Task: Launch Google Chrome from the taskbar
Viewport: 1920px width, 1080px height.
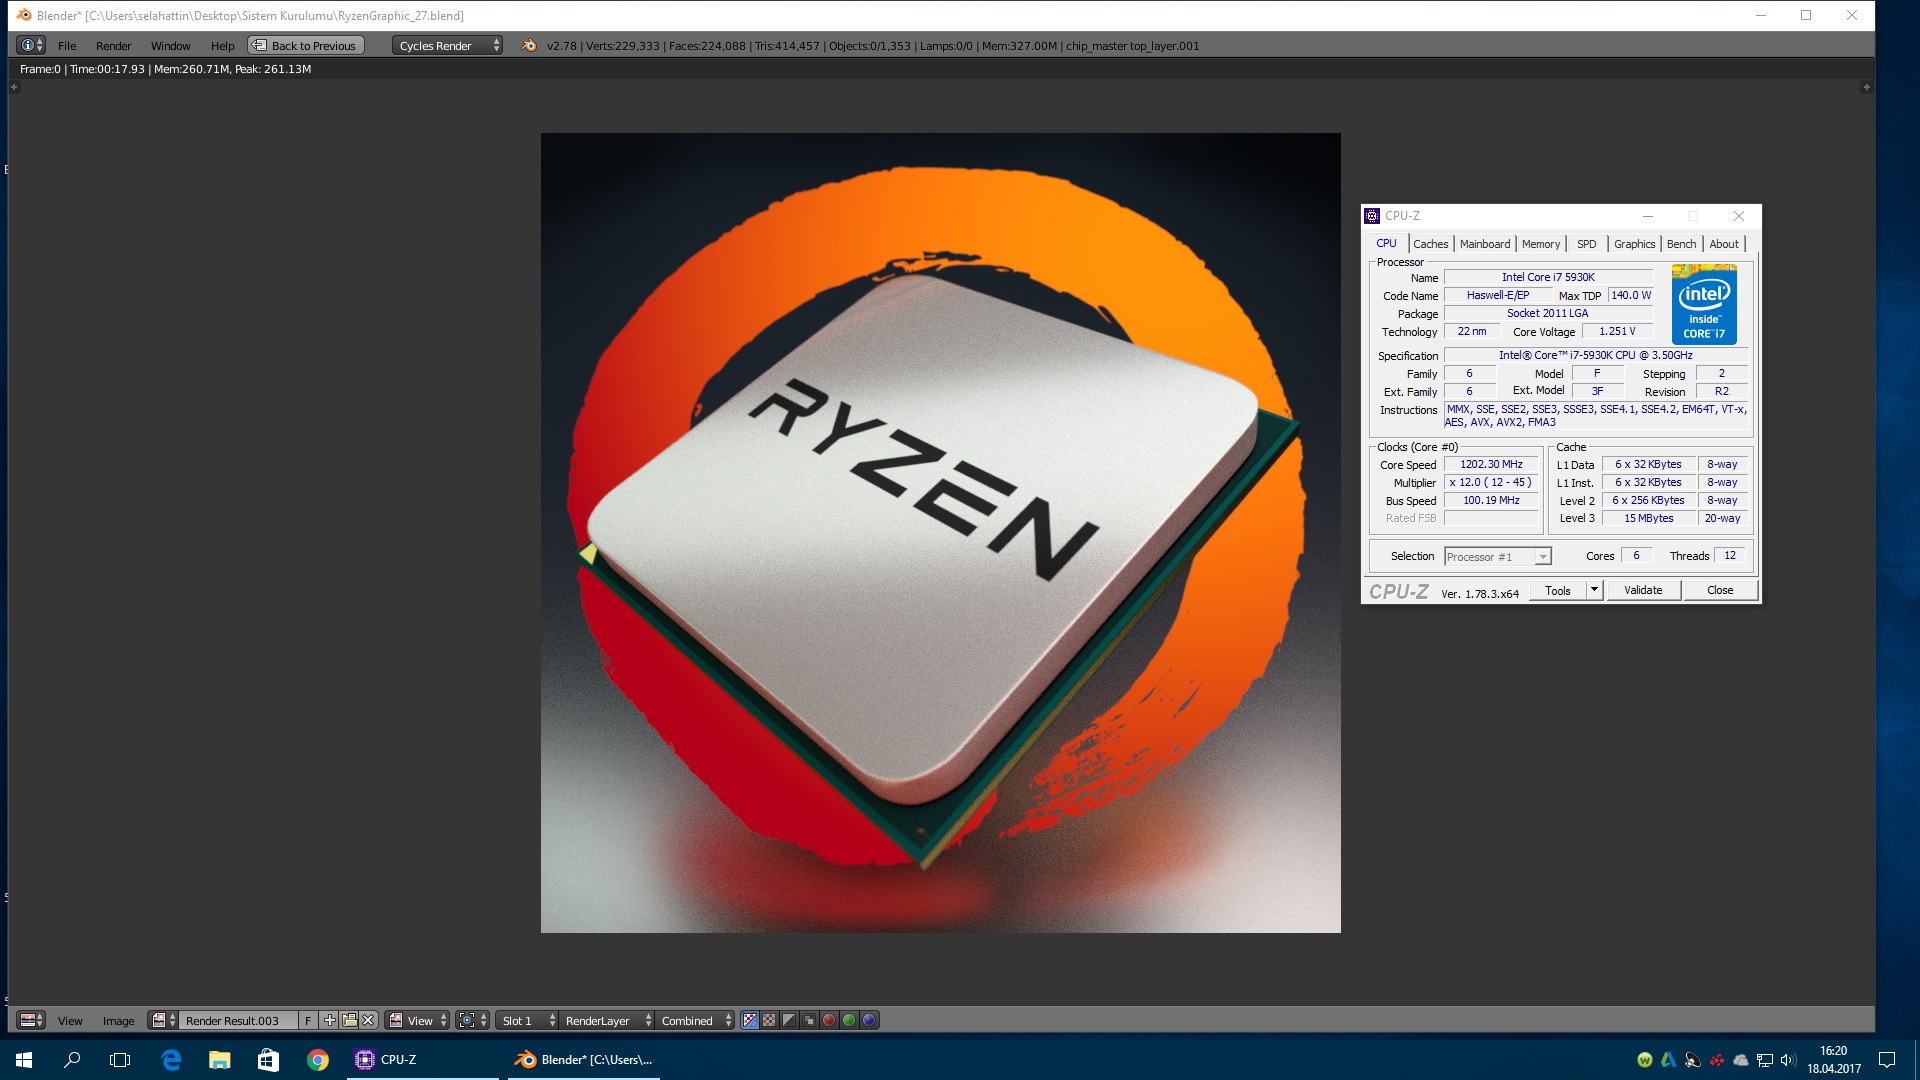Action: click(x=317, y=1060)
